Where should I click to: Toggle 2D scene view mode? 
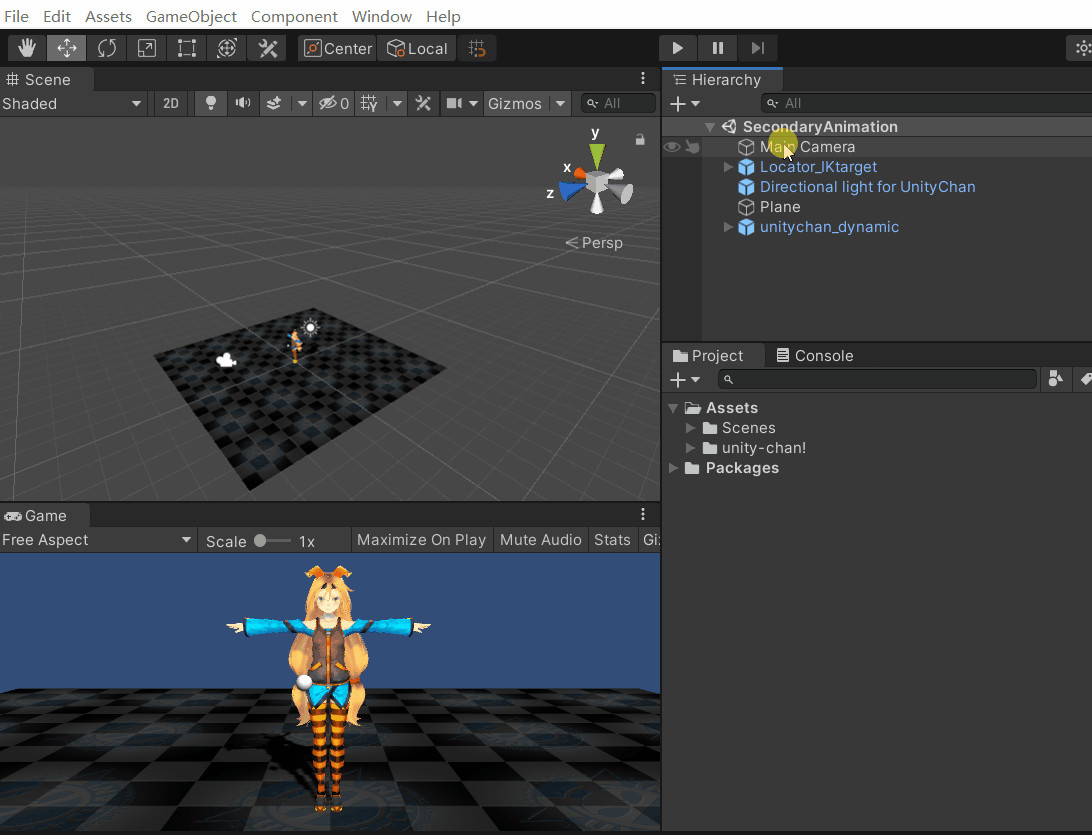[171, 104]
